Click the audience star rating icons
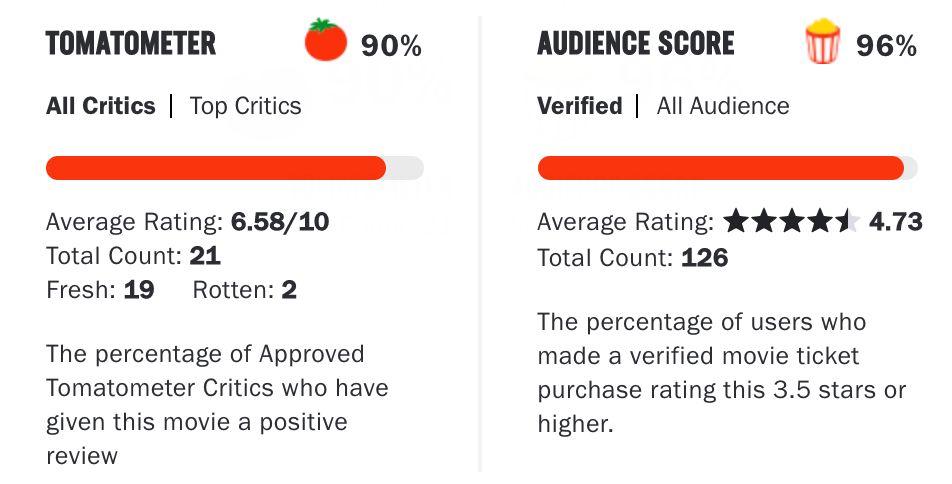The image size is (952, 484). (x=792, y=222)
